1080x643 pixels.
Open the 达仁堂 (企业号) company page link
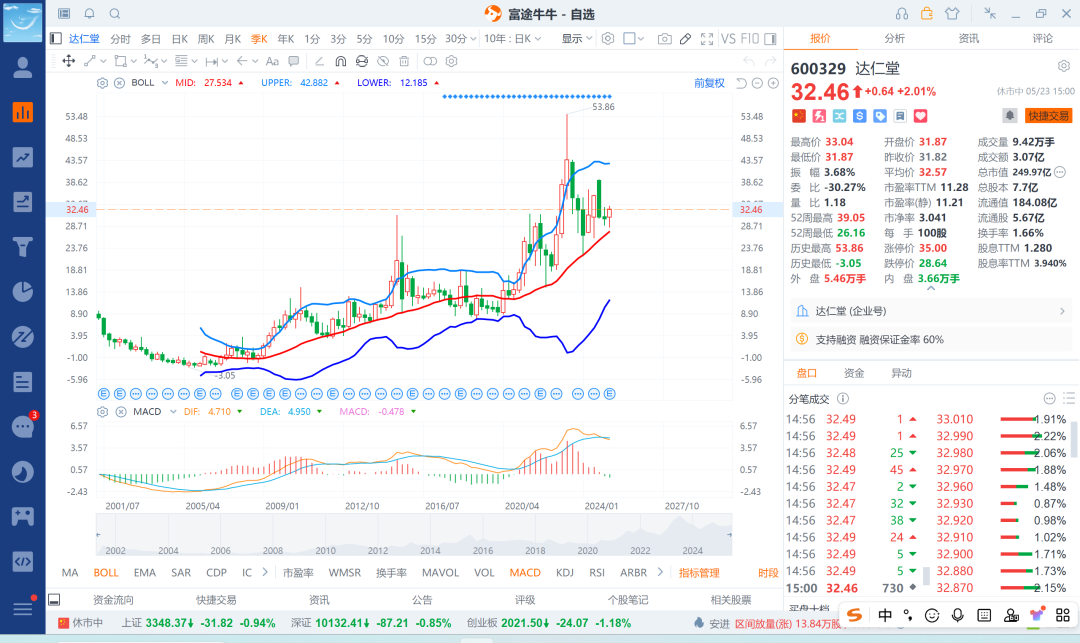(x=931, y=311)
